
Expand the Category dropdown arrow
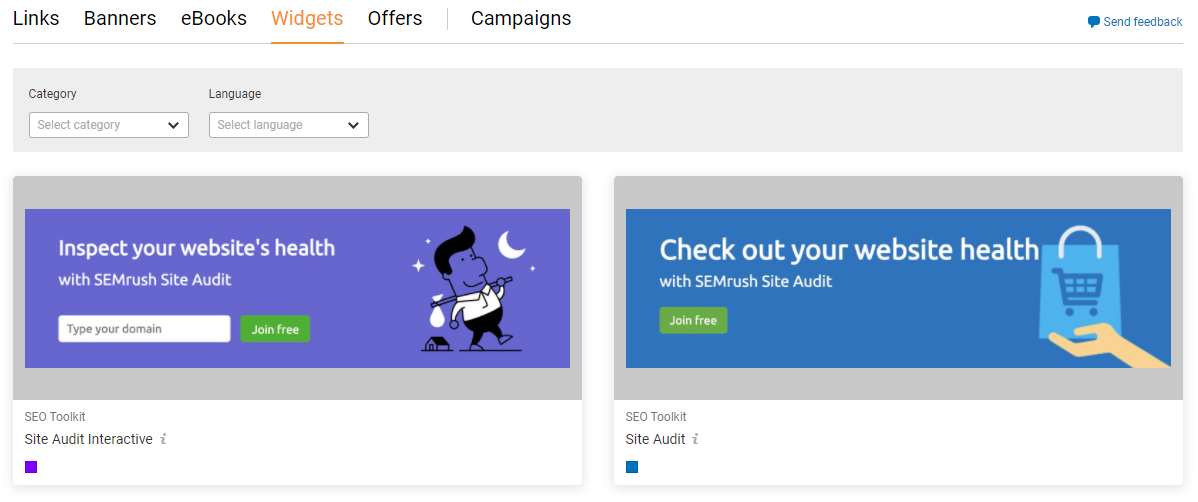pyautogui.click(x=173, y=125)
